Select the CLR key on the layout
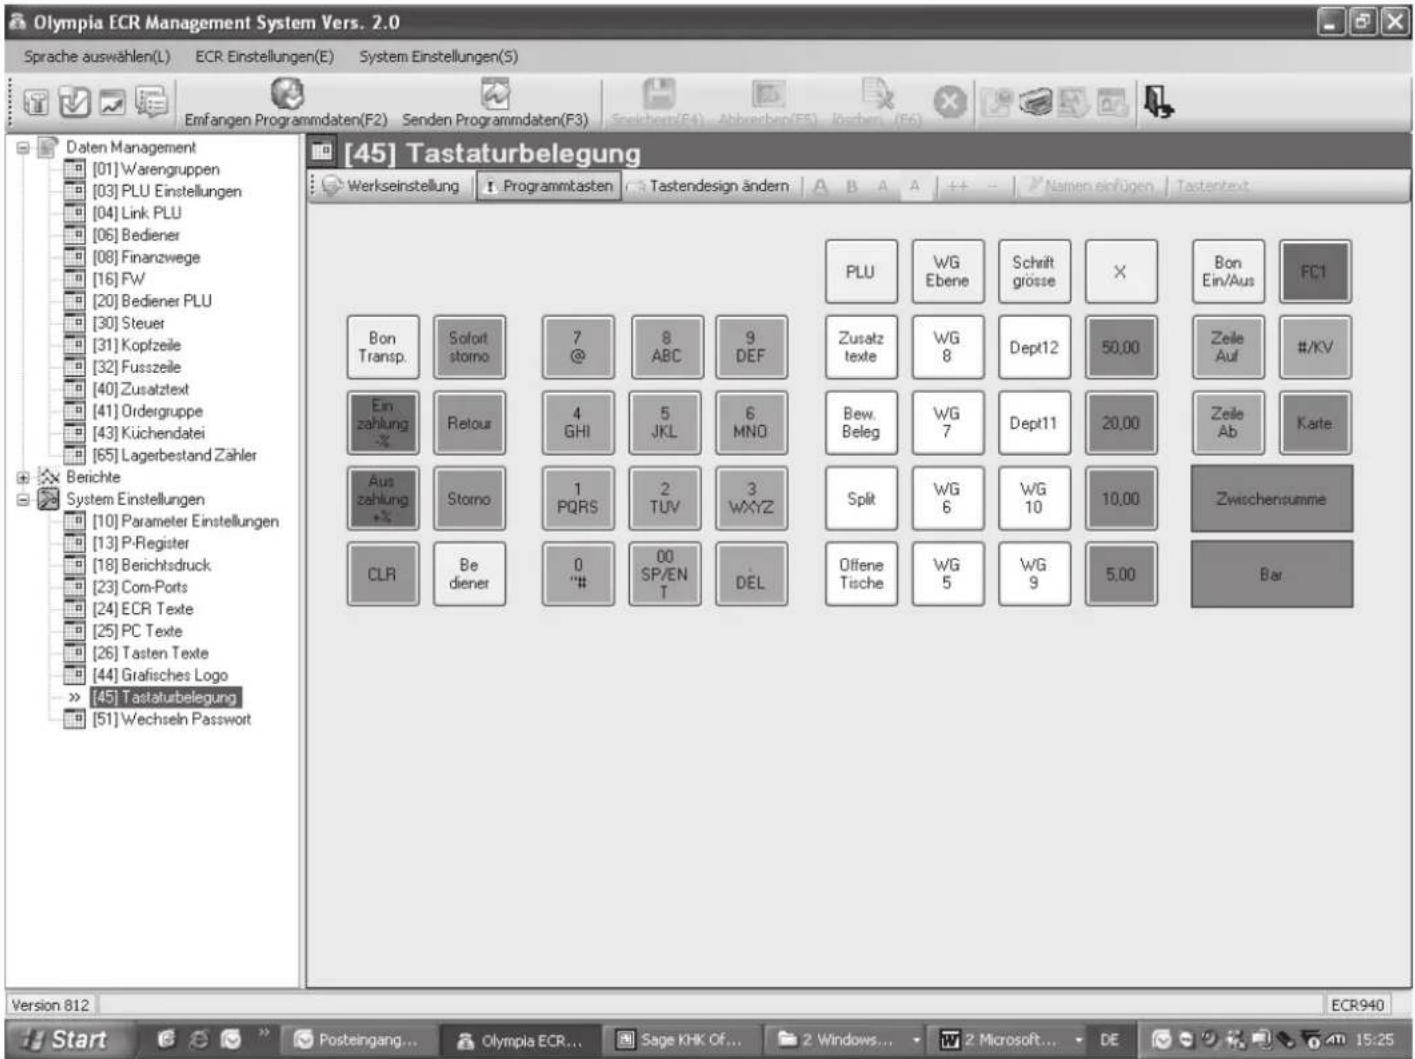Viewport: 1415px width, 1059px height. point(382,574)
